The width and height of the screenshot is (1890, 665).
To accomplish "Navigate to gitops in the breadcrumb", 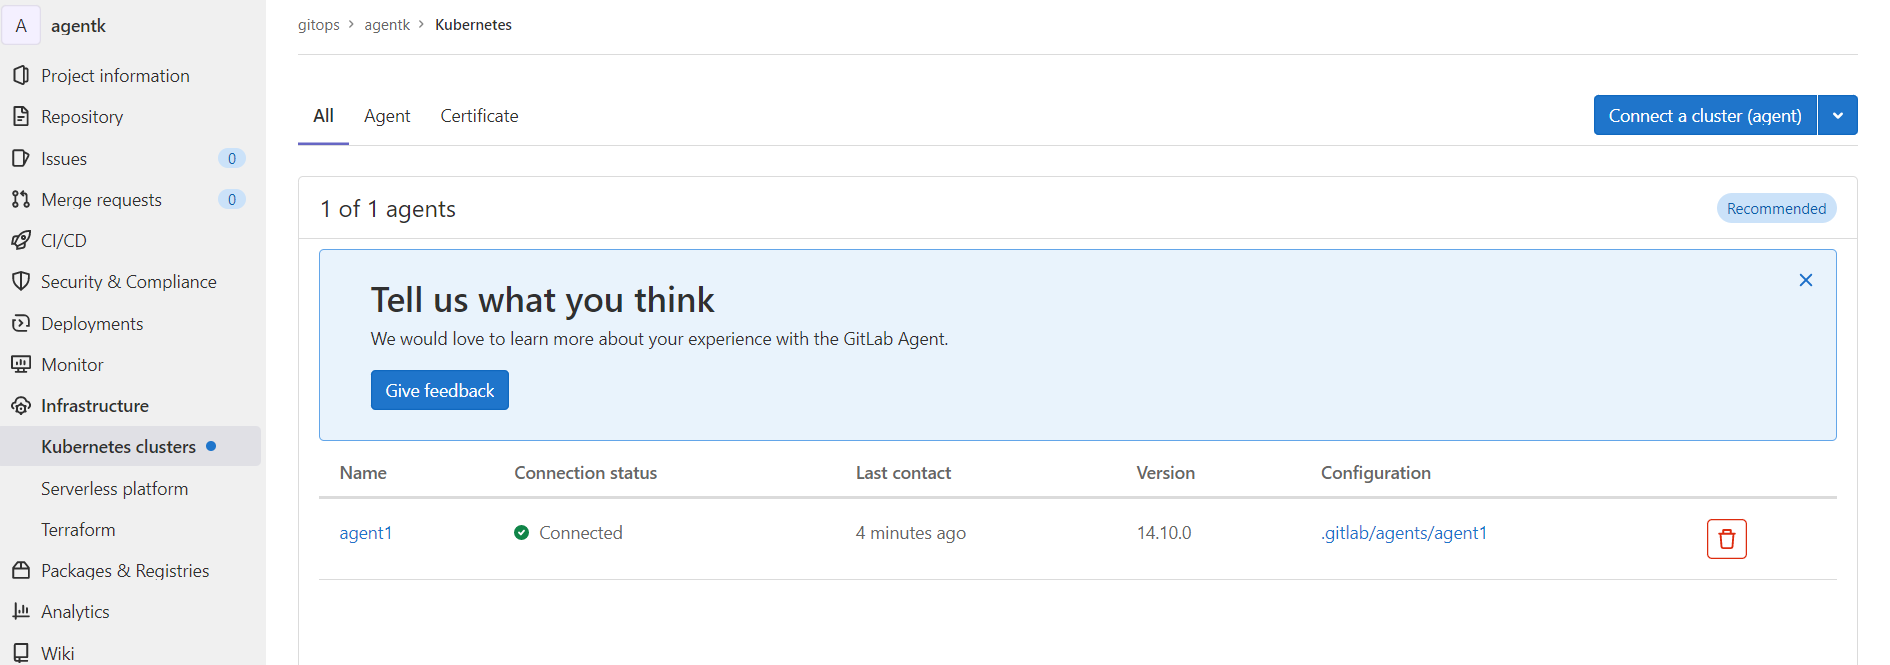I will tap(318, 24).
